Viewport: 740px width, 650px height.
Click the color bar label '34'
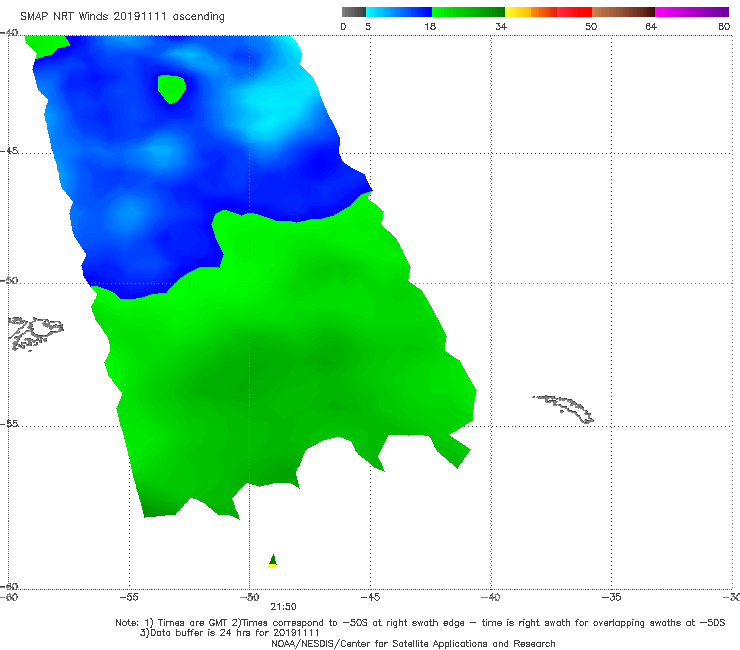coord(501,26)
